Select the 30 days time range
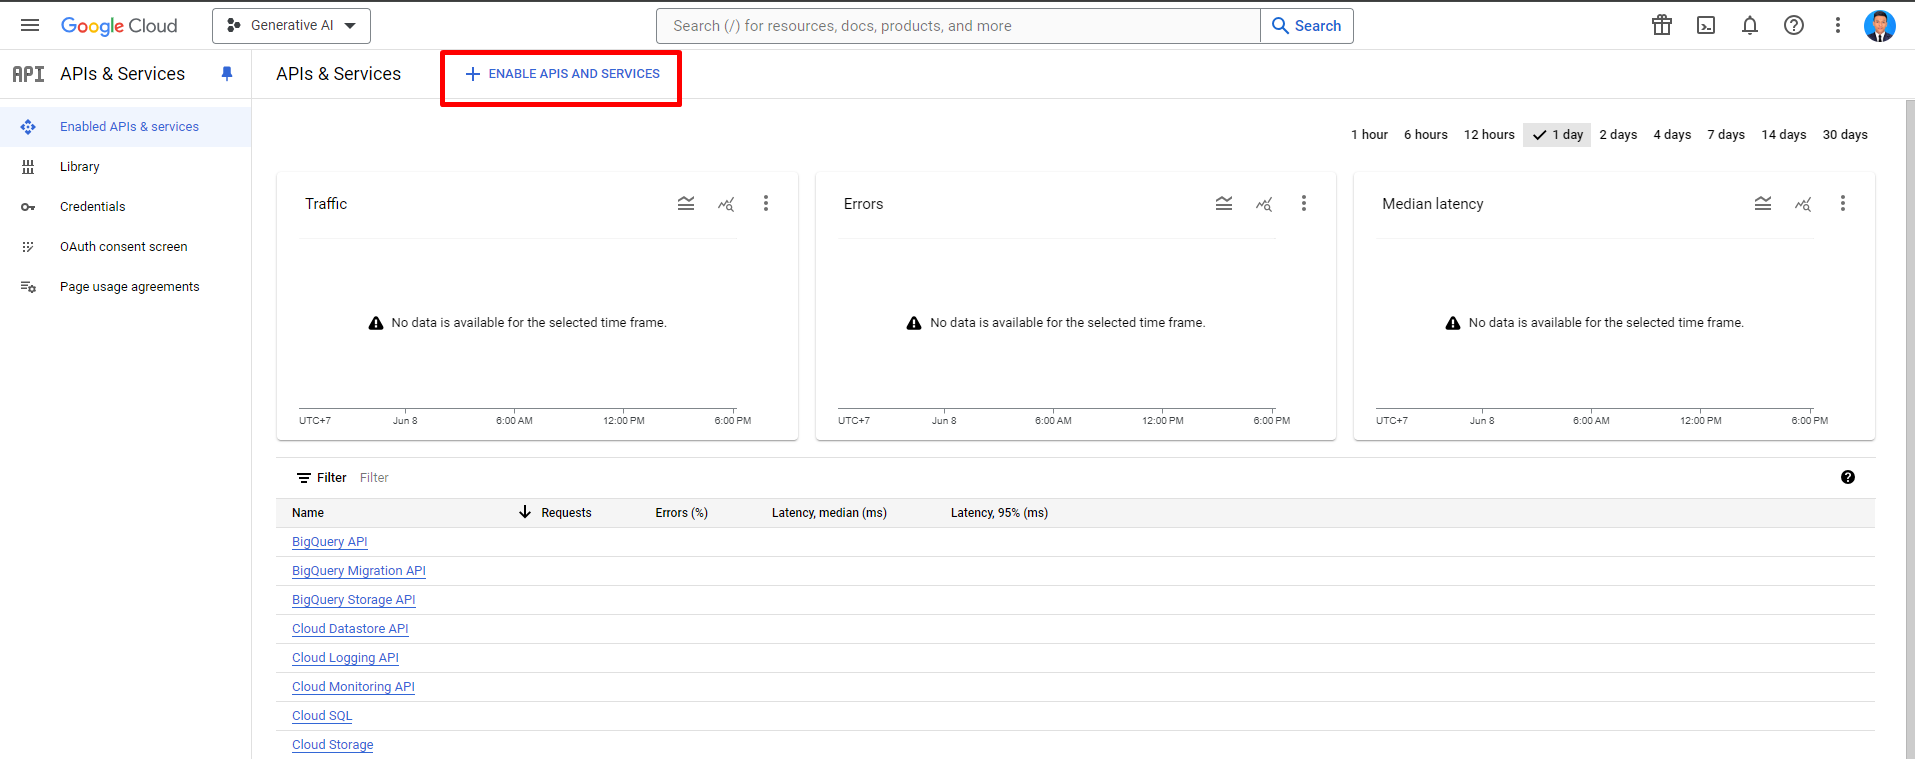Screen dimensions: 1915x759 pyautogui.click(x=1845, y=135)
